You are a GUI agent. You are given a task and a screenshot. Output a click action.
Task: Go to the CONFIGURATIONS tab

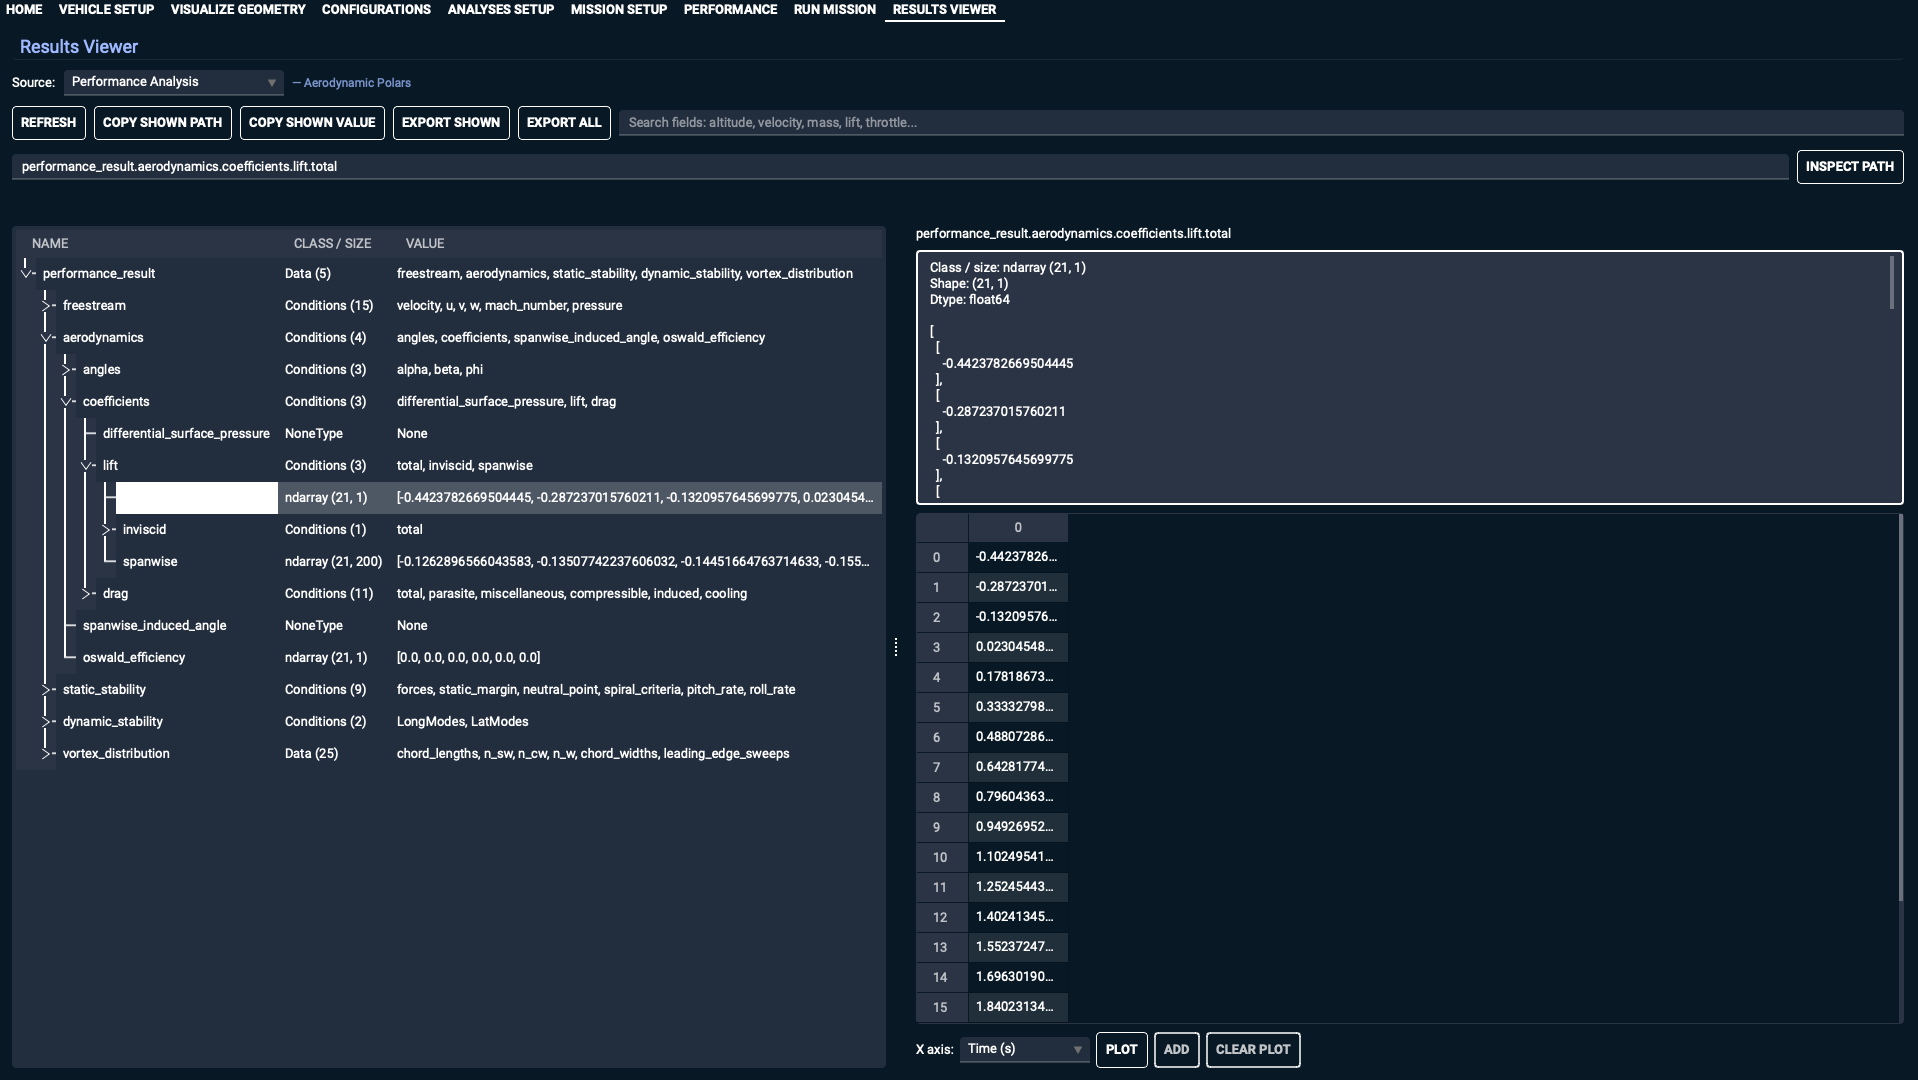(x=376, y=9)
